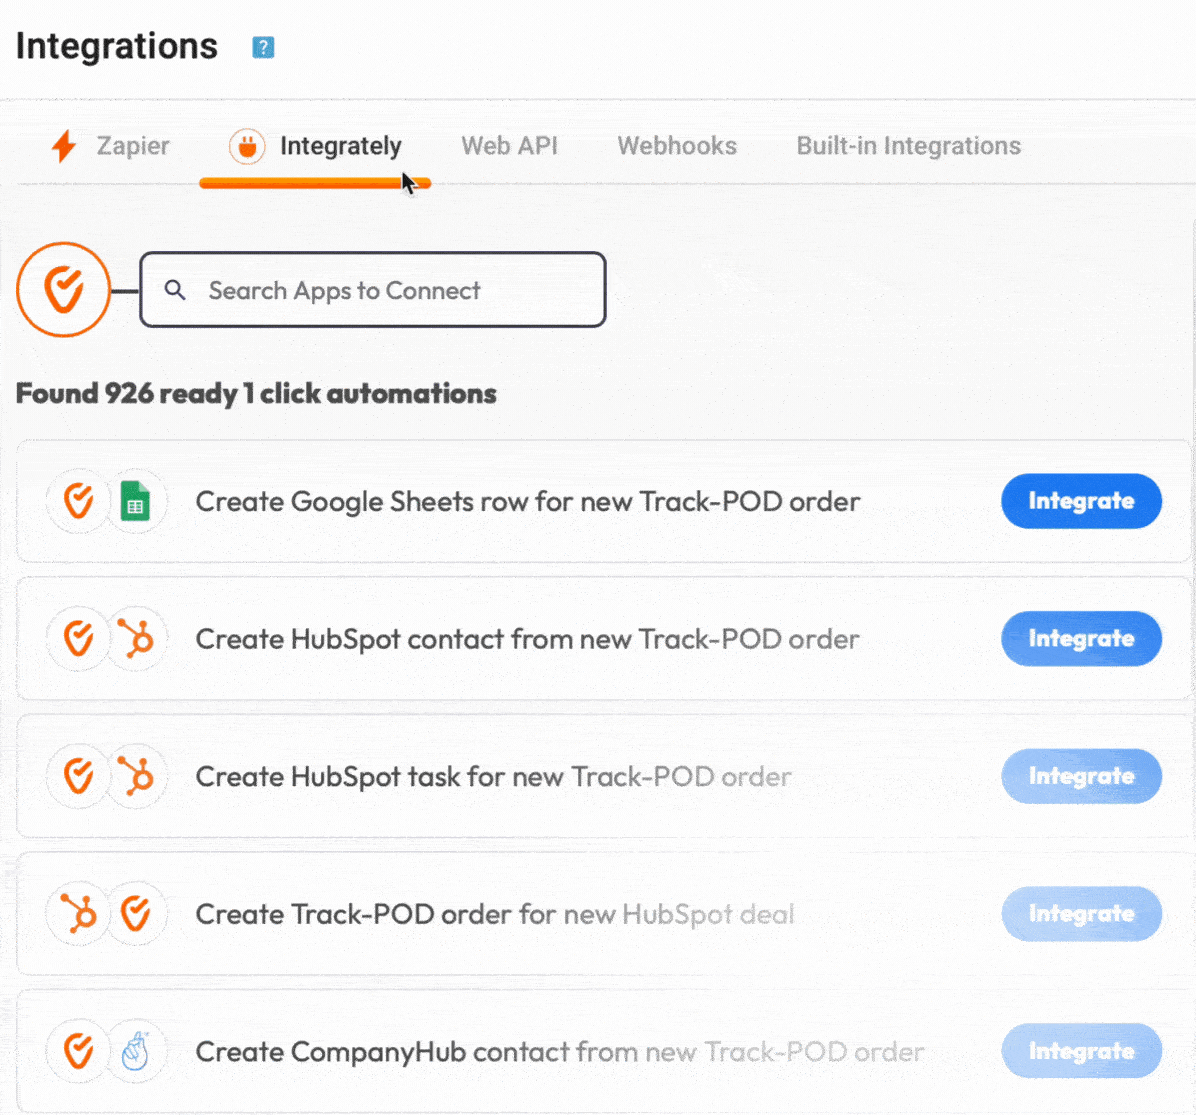The image size is (1196, 1115).
Task: Focus the Search Apps to Connect field
Action: coord(373,290)
